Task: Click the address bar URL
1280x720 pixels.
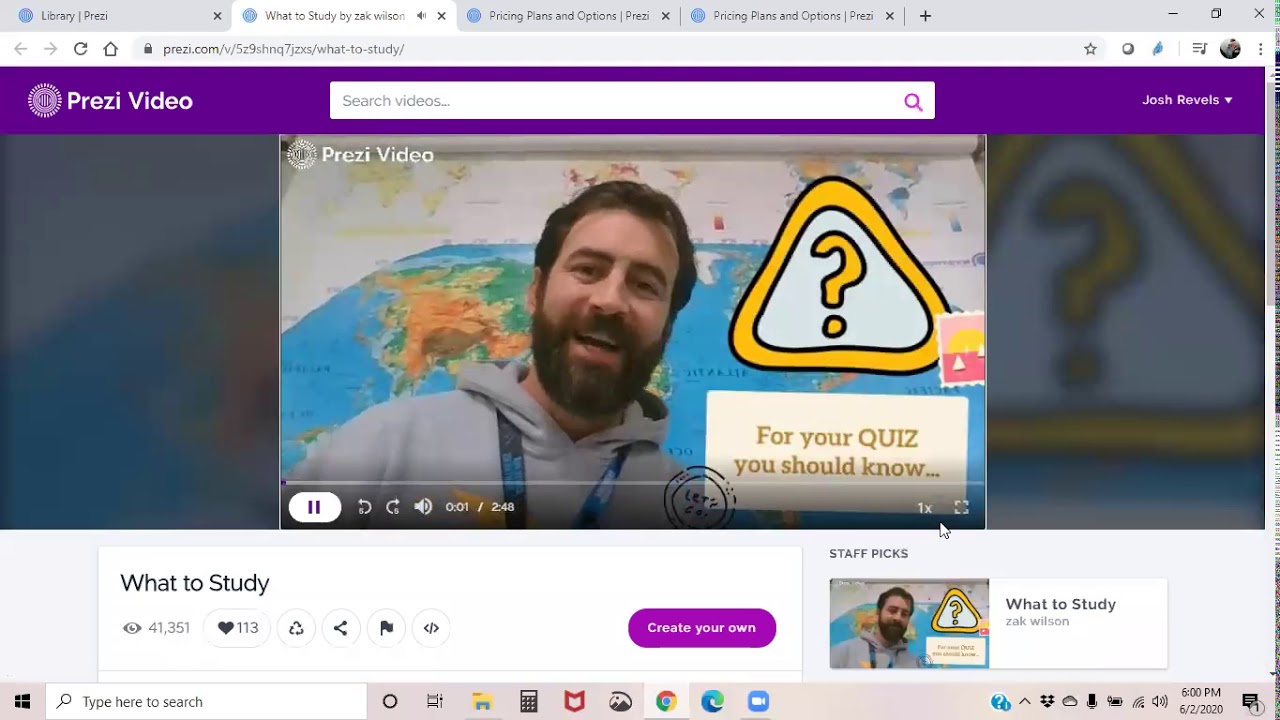Action: pyautogui.click(x=283, y=49)
